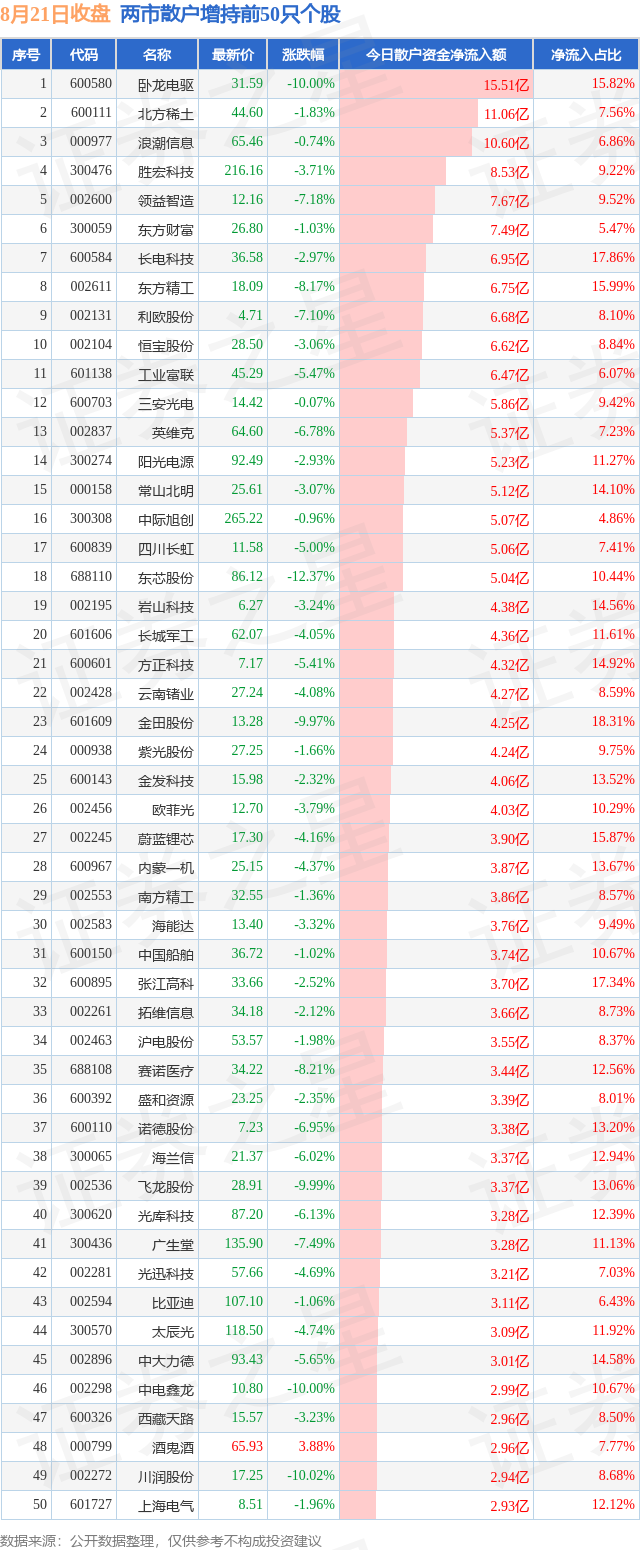Select stock name 太辰光
This screenshot has height=1550, width=640.
click(x=173, y=1331)
